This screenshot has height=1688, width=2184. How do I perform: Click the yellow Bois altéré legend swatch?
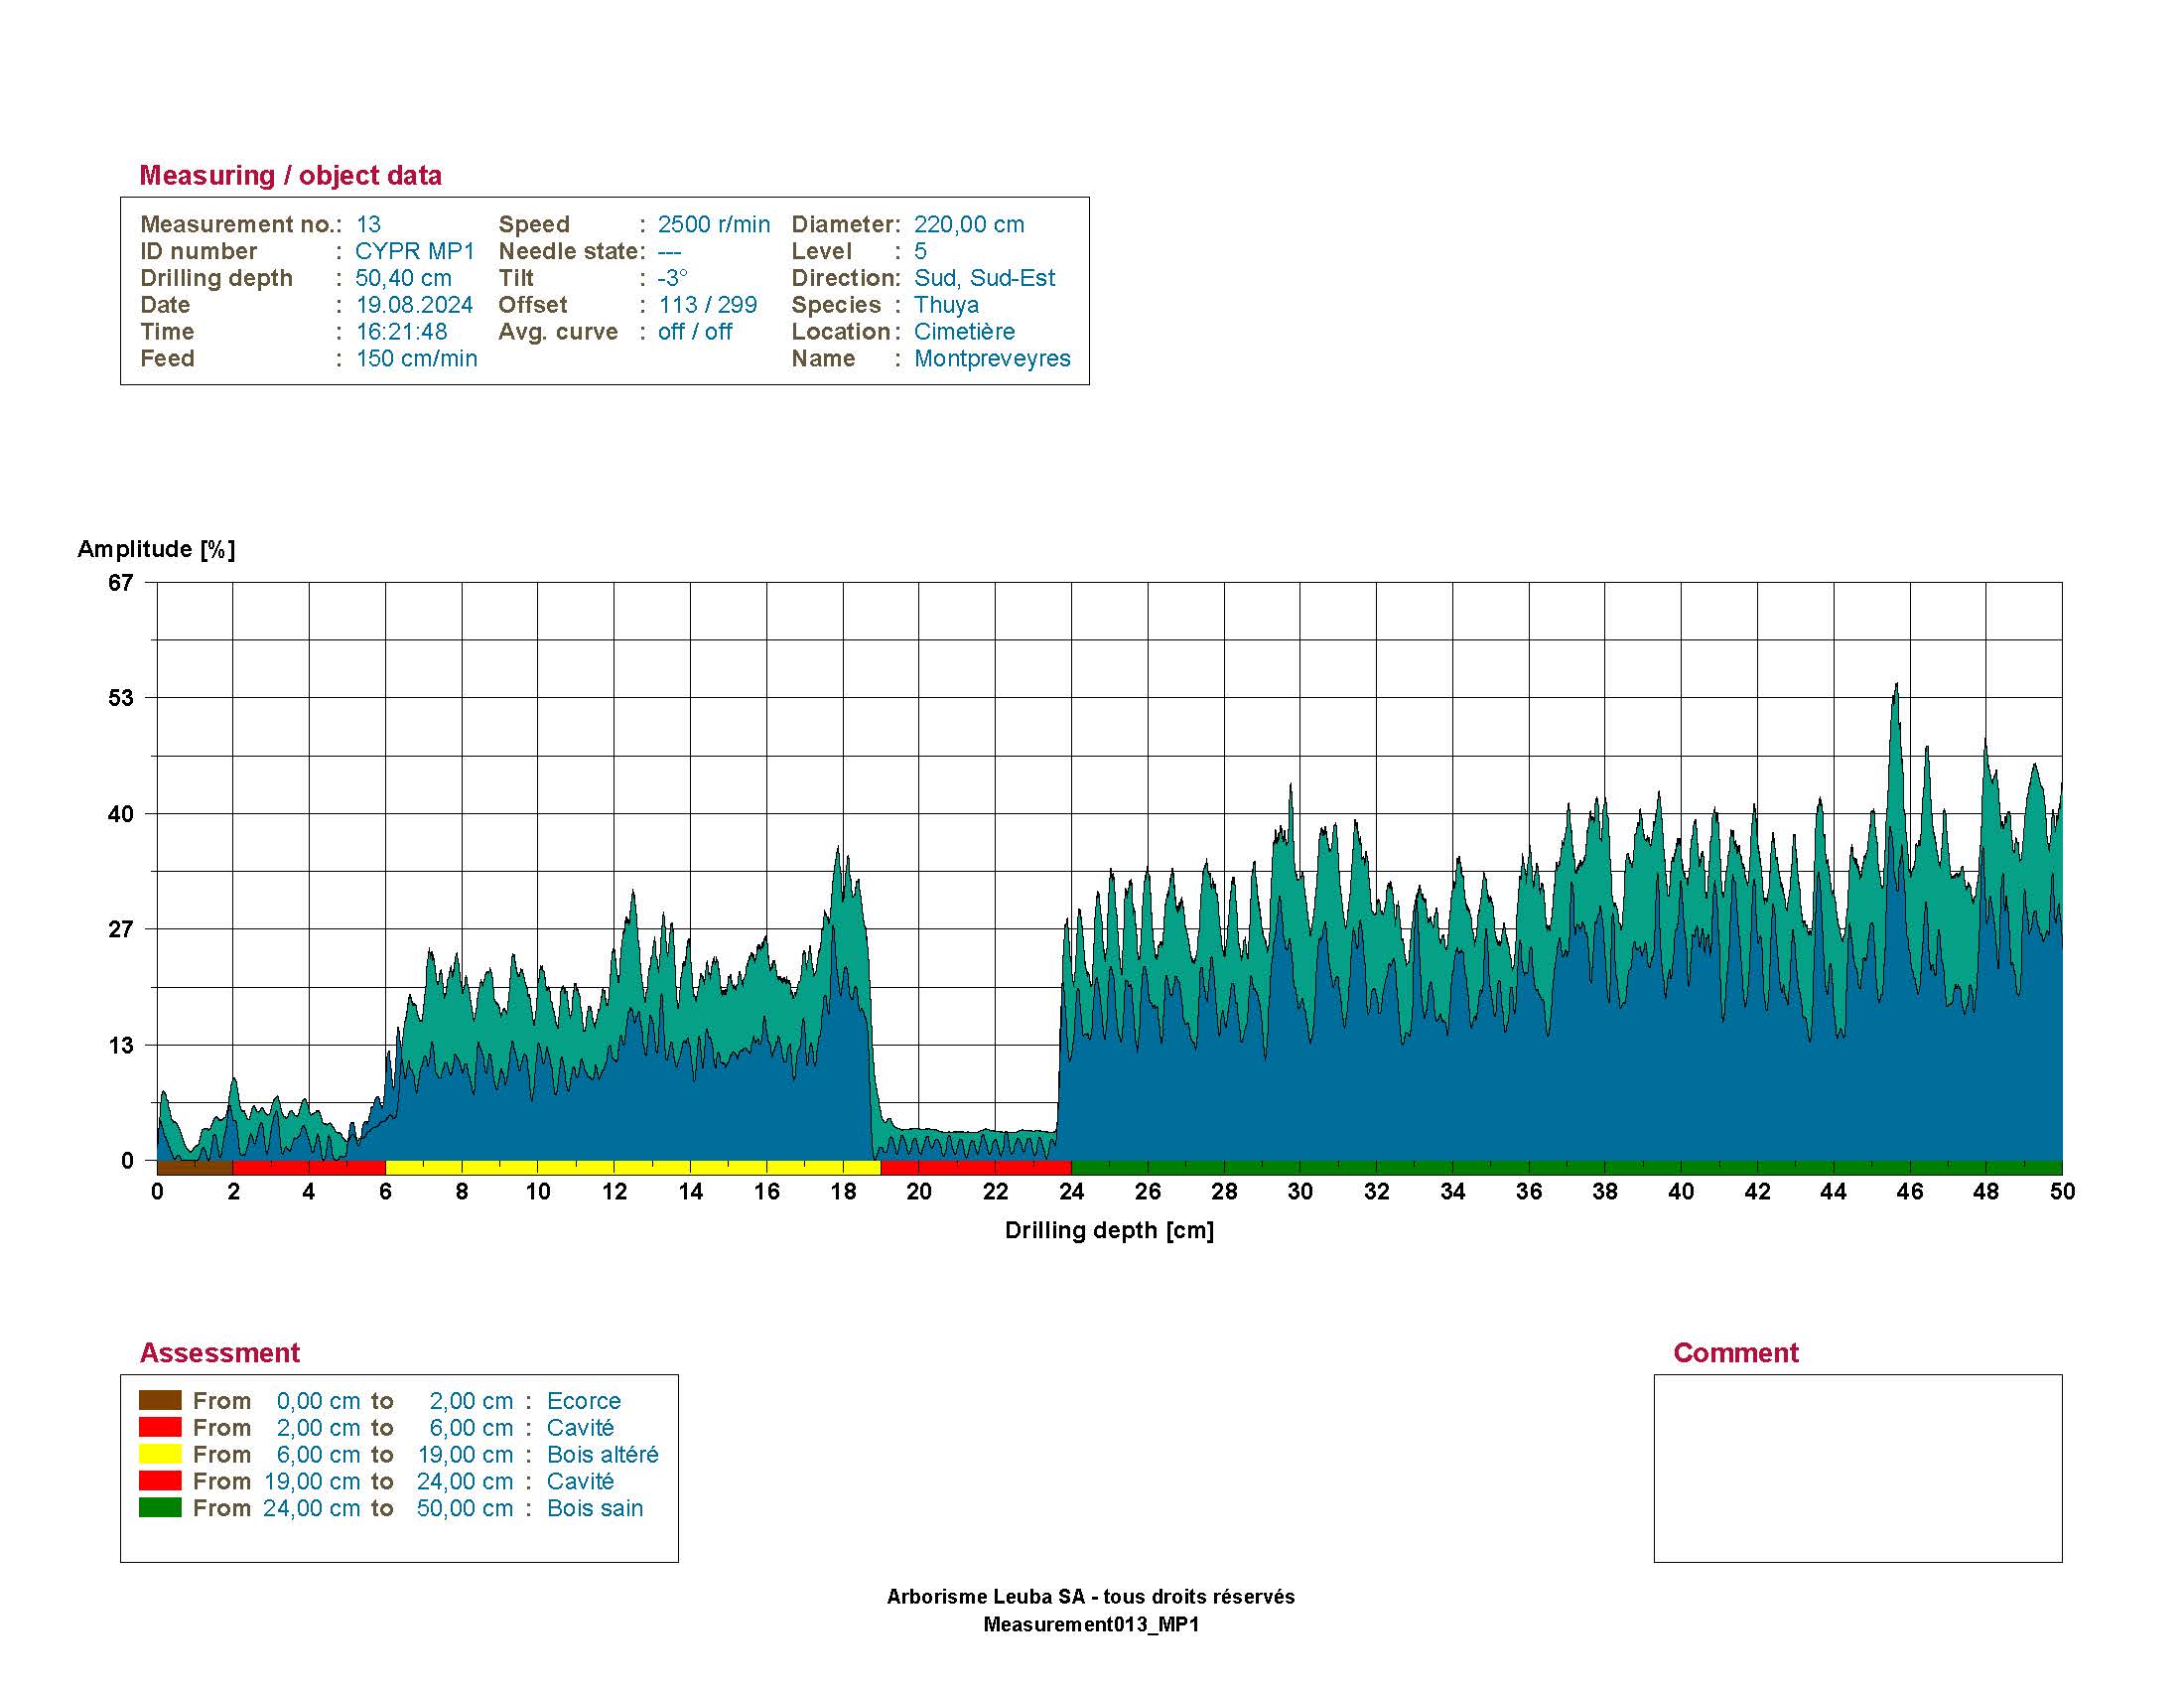[160, 1454]
